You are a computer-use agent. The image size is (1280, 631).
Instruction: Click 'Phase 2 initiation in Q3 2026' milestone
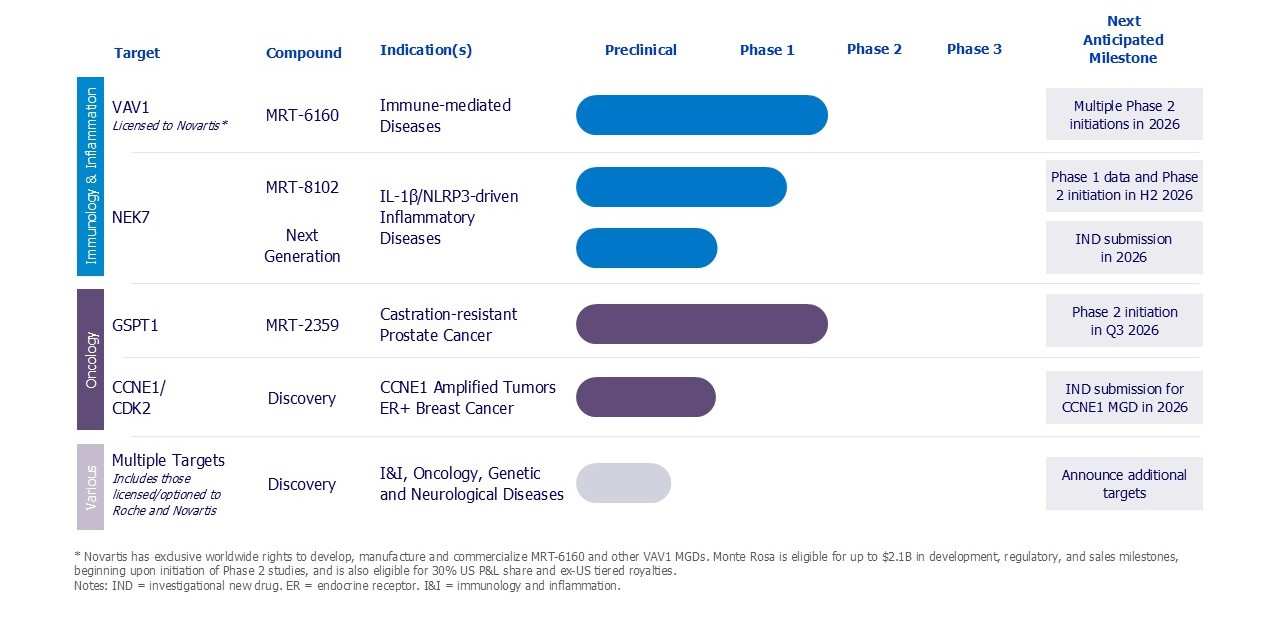(1124, 321)
